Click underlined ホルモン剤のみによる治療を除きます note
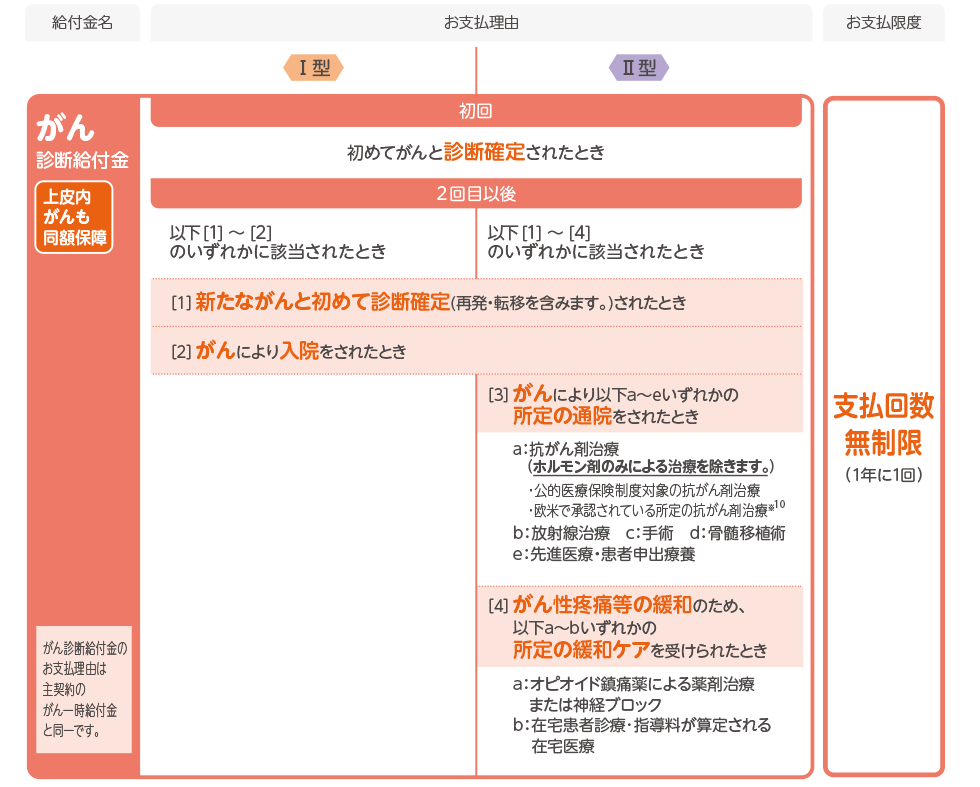The width and height of the screenshot is (980, 787). click(651, 466)
